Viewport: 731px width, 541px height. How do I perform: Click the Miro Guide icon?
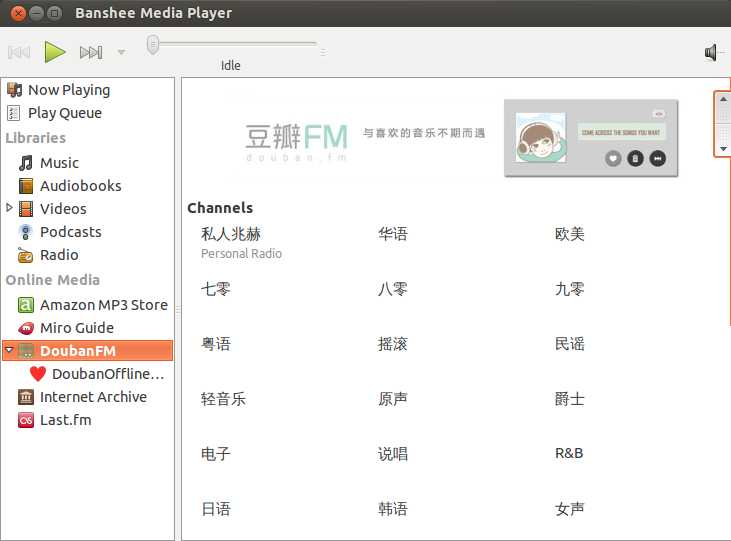coord(26,328)
